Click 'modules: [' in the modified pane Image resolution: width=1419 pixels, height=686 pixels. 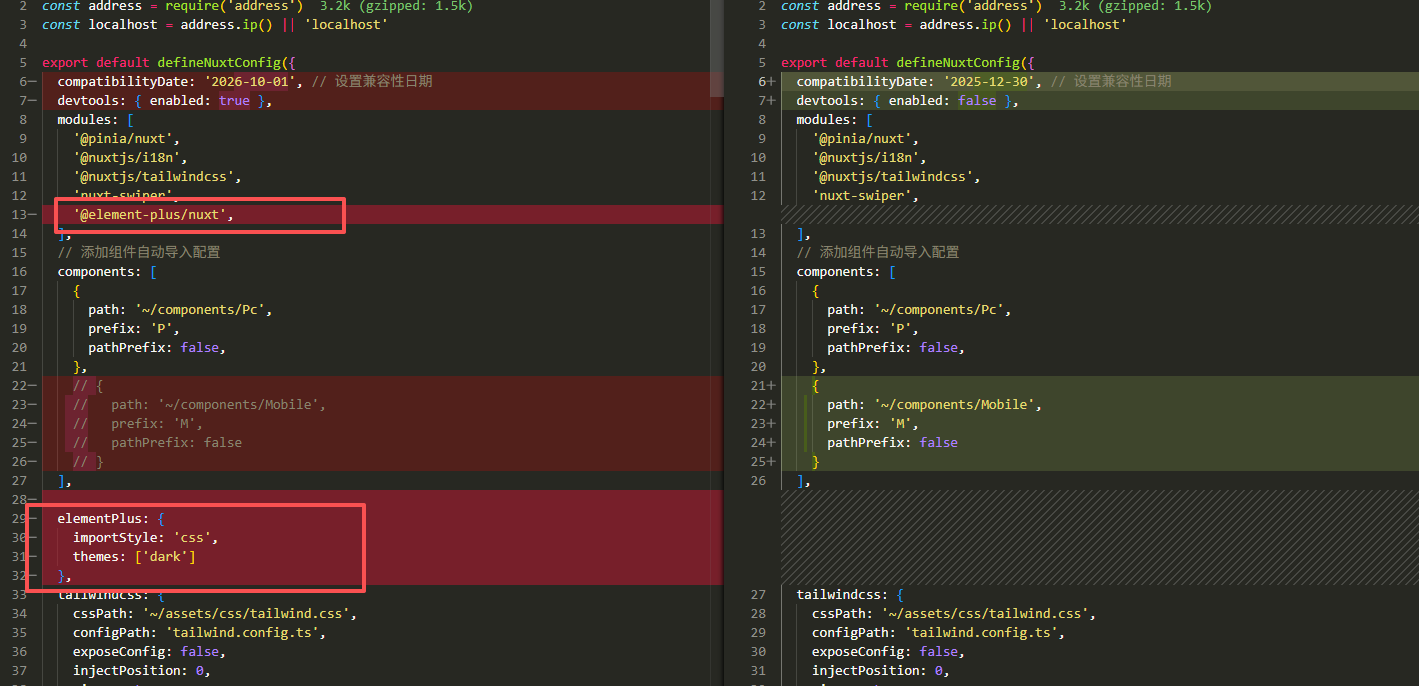tap(835, 119)
